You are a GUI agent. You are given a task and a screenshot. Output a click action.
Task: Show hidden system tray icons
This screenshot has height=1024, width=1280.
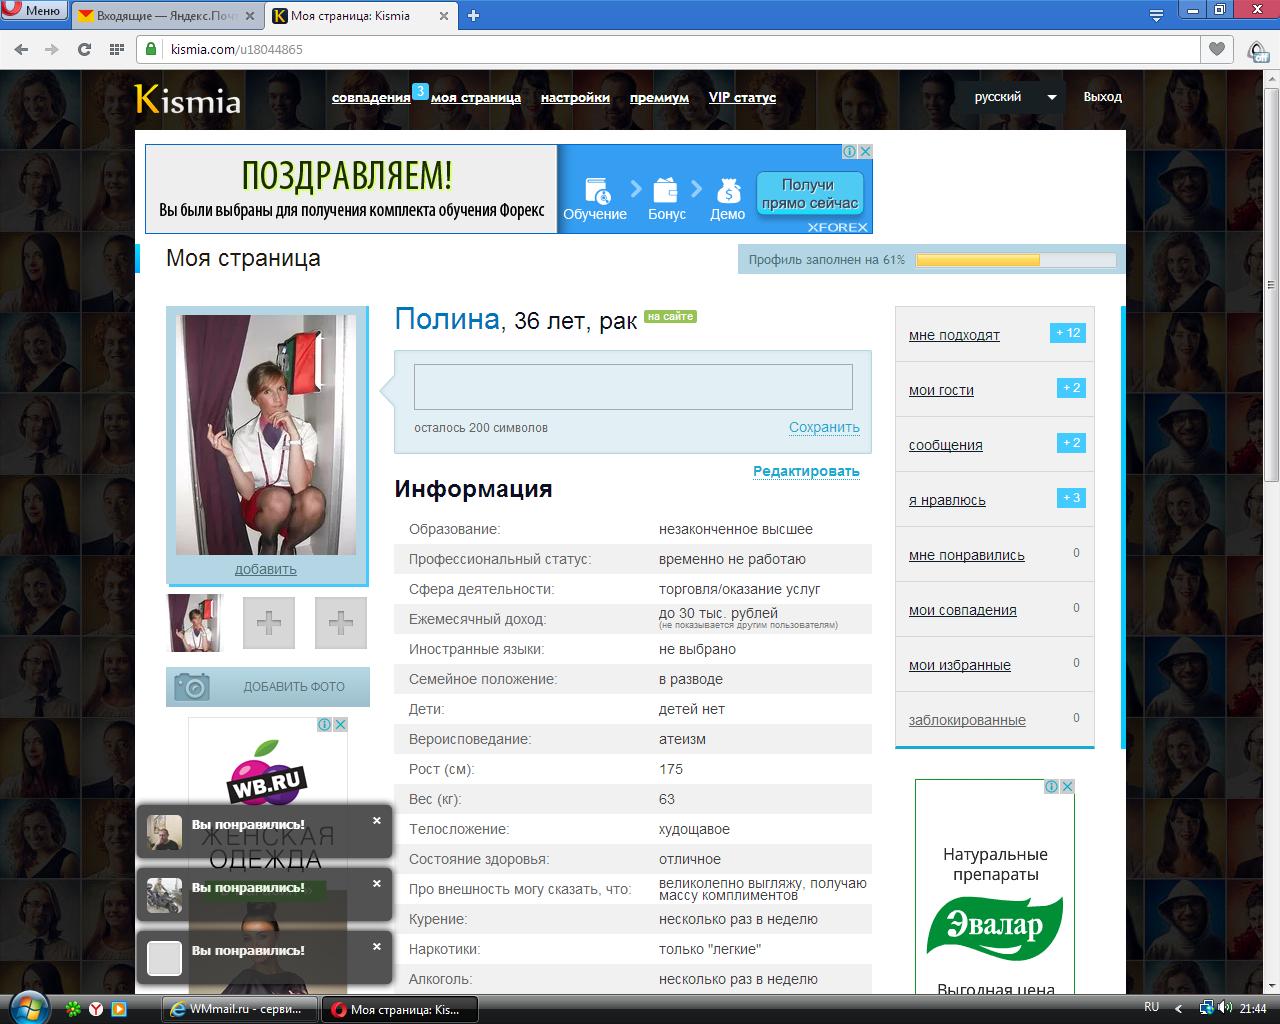tap(1178, 1009)
